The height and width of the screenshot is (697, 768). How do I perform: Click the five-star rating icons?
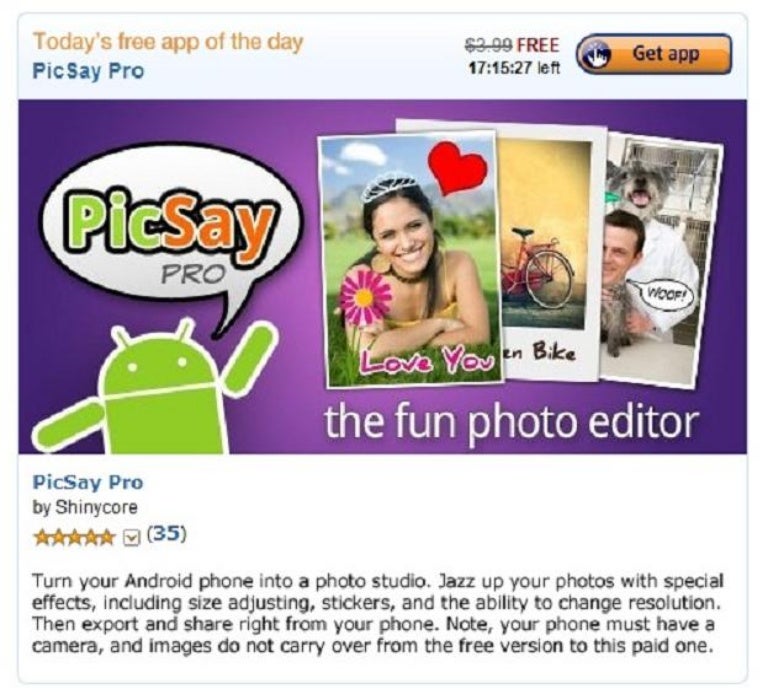[x=74, y=538]
